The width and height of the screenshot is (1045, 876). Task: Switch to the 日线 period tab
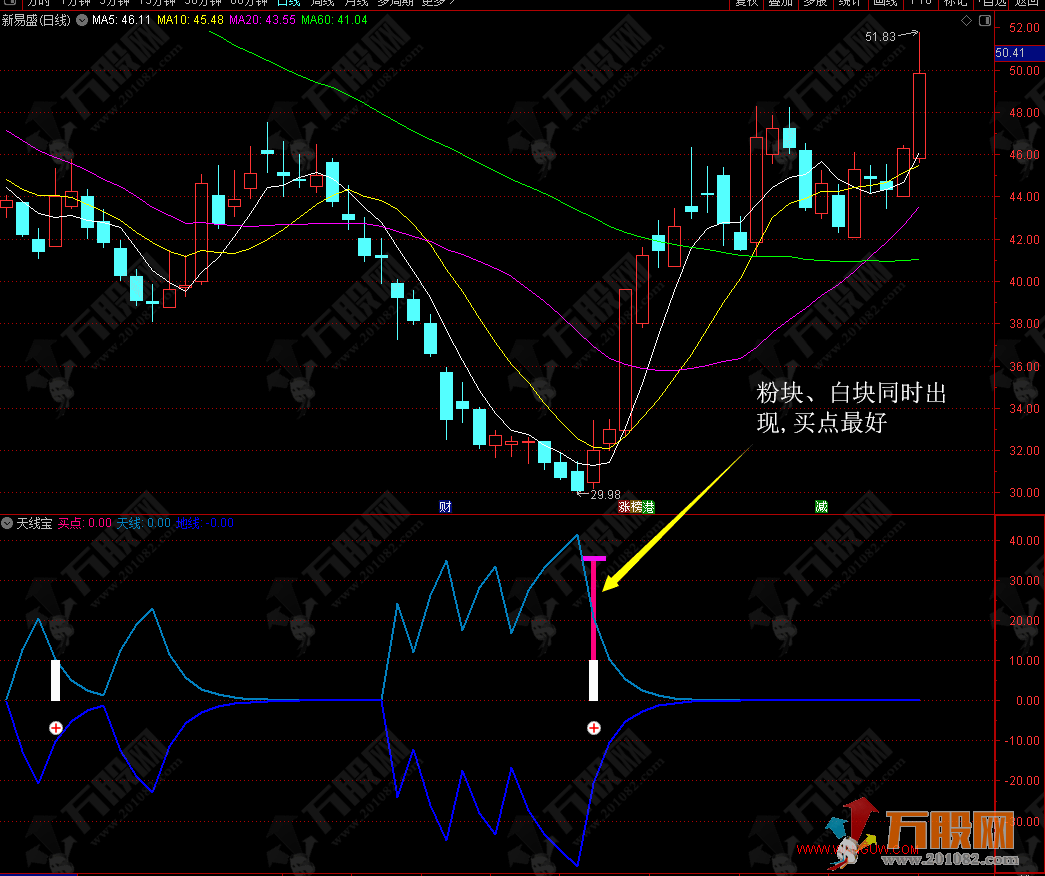click(289, 3)
